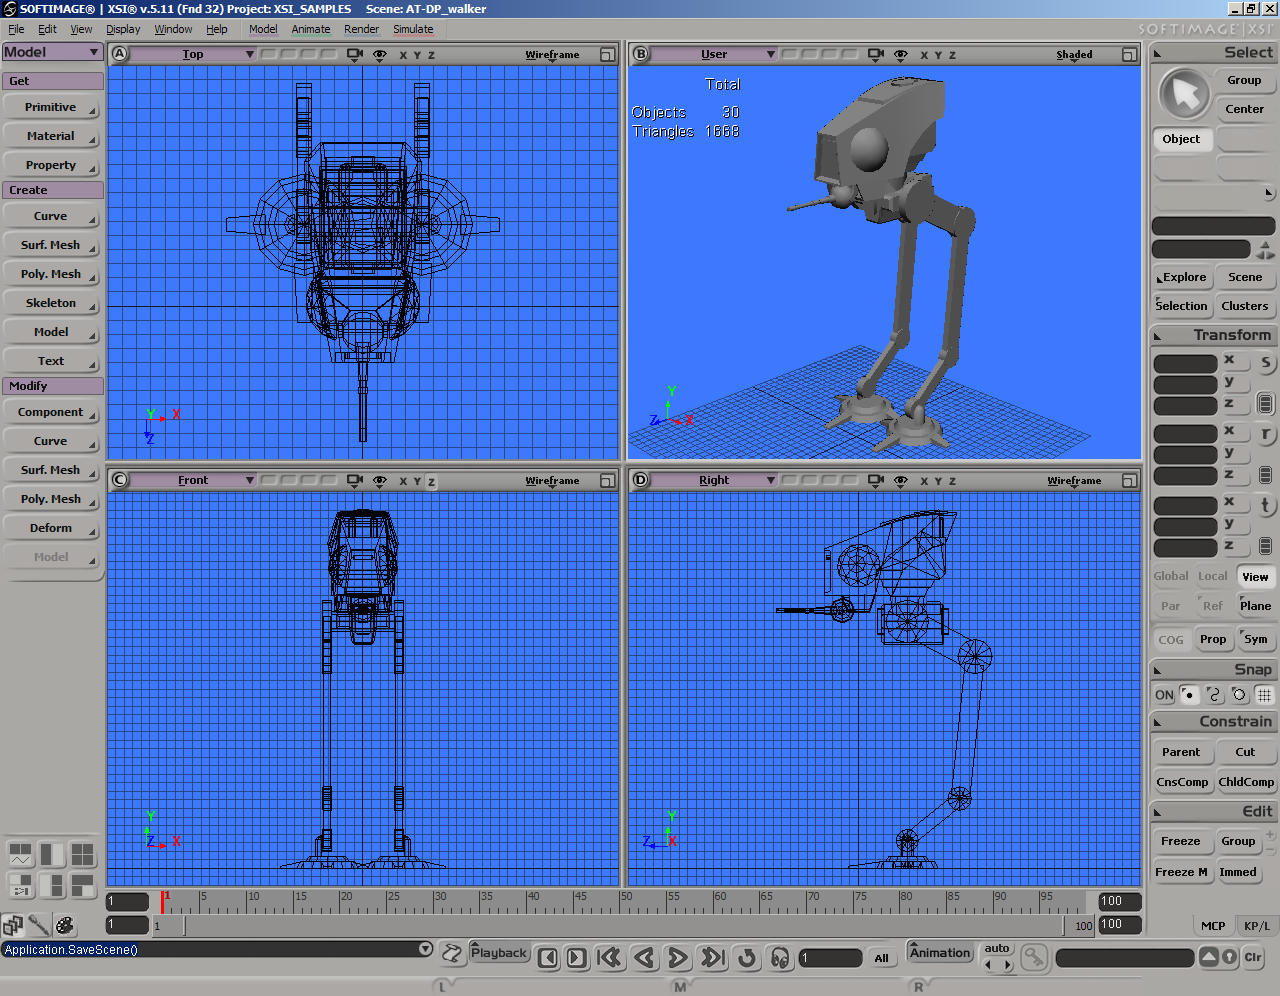
Task: Toggle eye visibility in Top viewport header
Action: tap(380, 55)
